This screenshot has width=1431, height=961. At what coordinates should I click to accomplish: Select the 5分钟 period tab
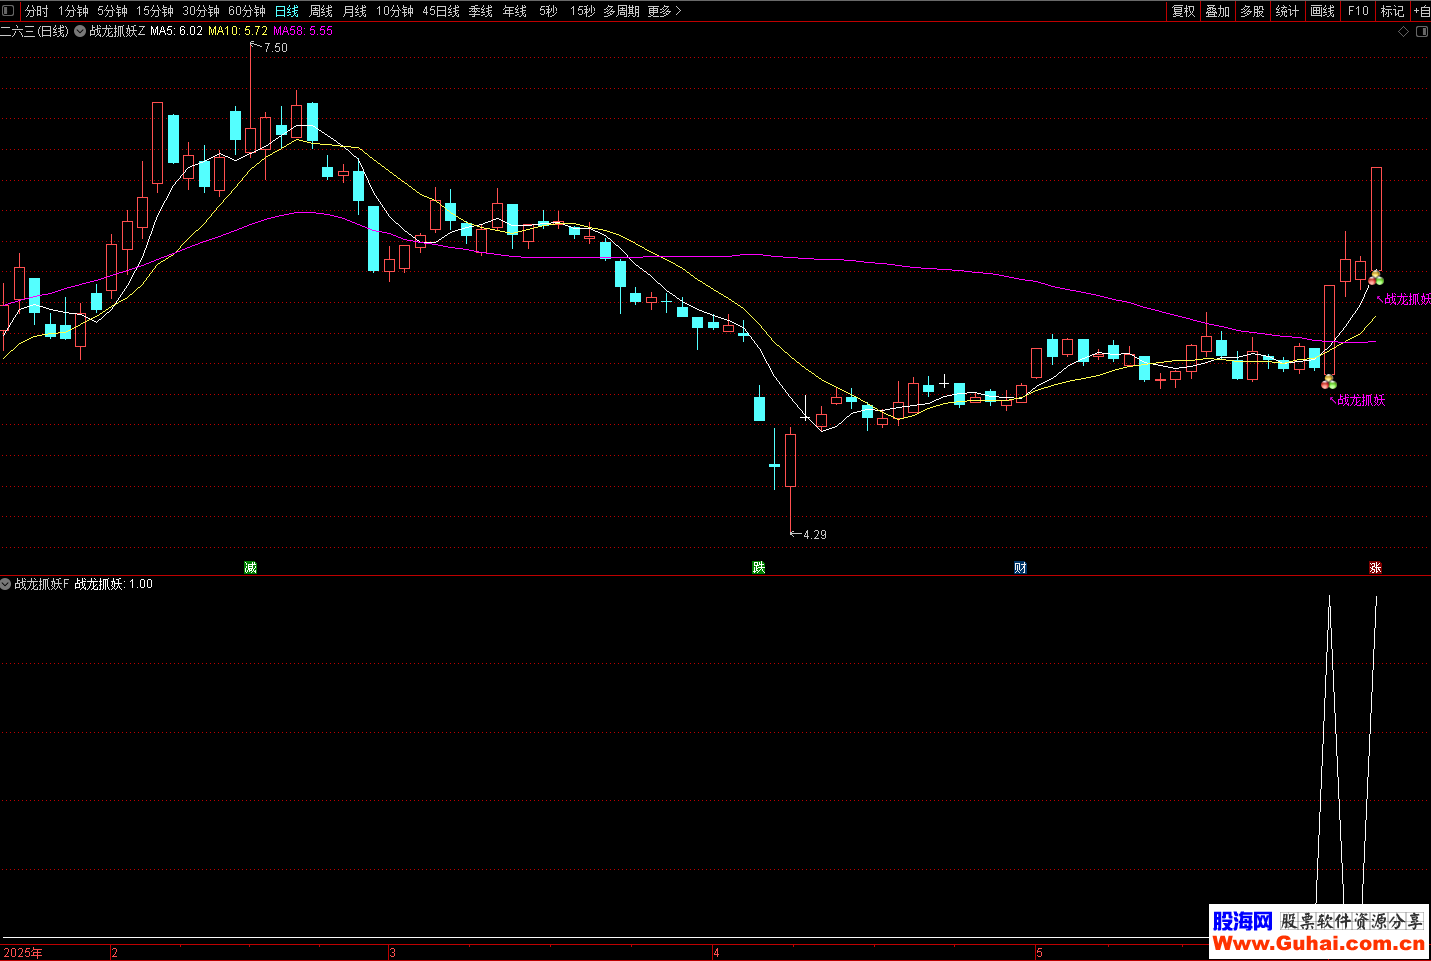112,11
